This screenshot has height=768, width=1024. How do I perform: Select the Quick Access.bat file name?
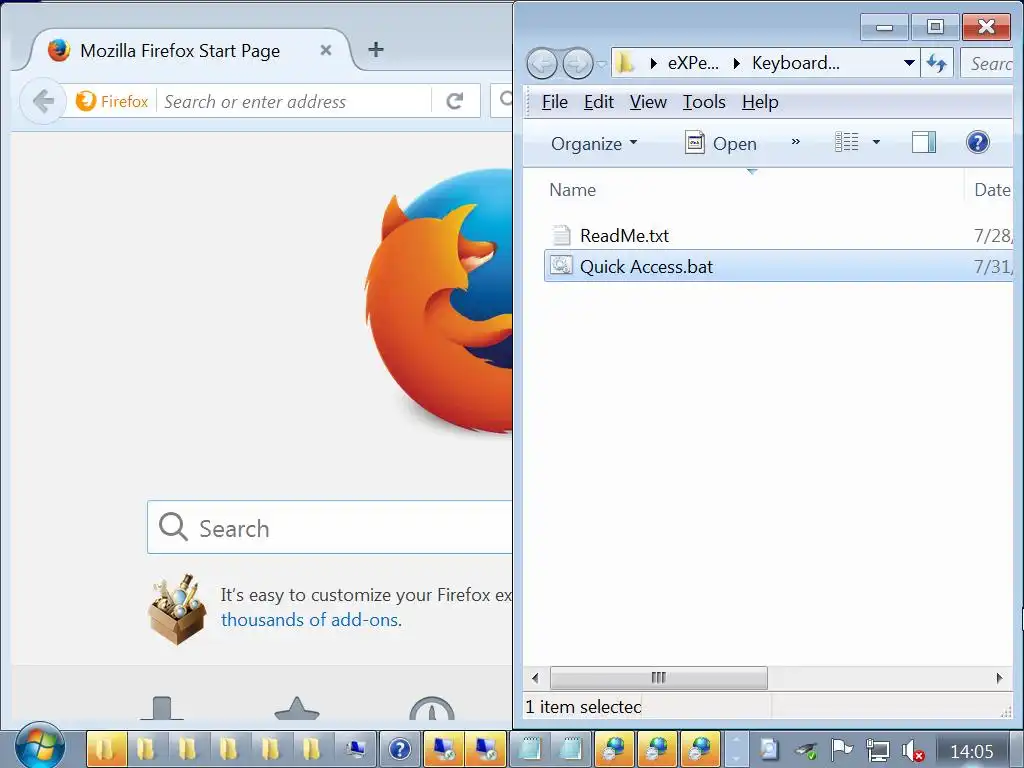[646, 266]
